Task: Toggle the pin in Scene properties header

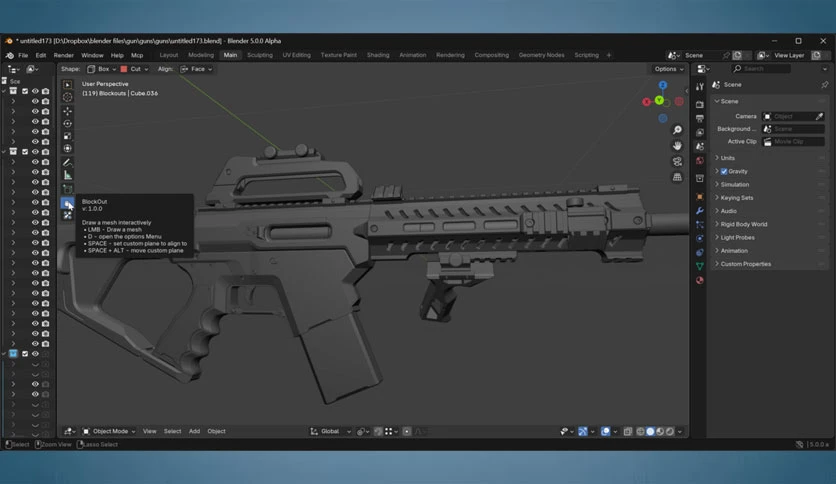Action: pos(824,85)
